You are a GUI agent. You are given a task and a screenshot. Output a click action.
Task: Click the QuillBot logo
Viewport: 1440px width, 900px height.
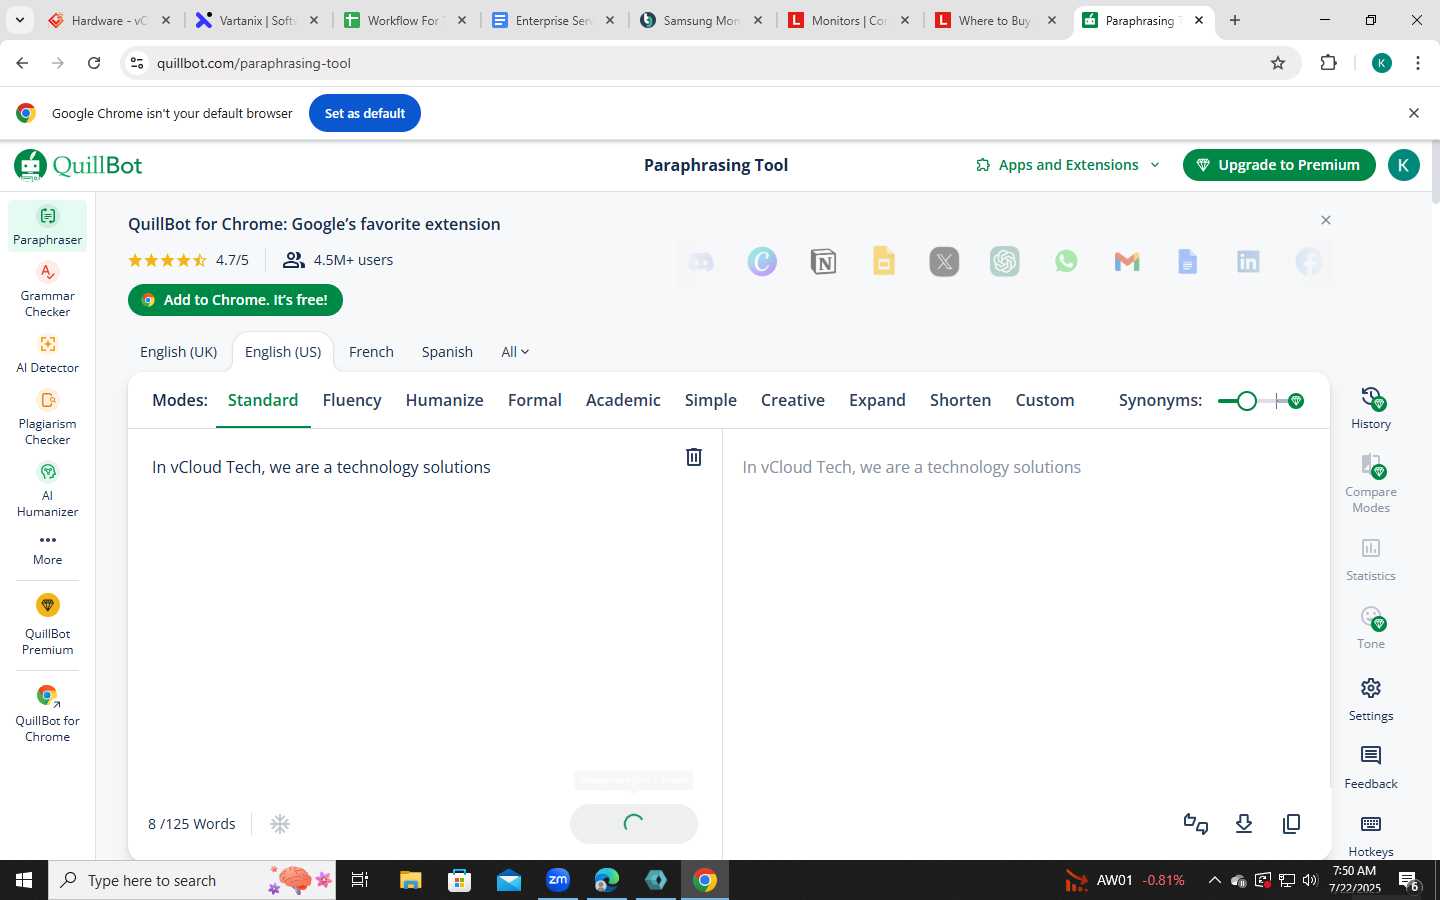[x=79, y=165]
